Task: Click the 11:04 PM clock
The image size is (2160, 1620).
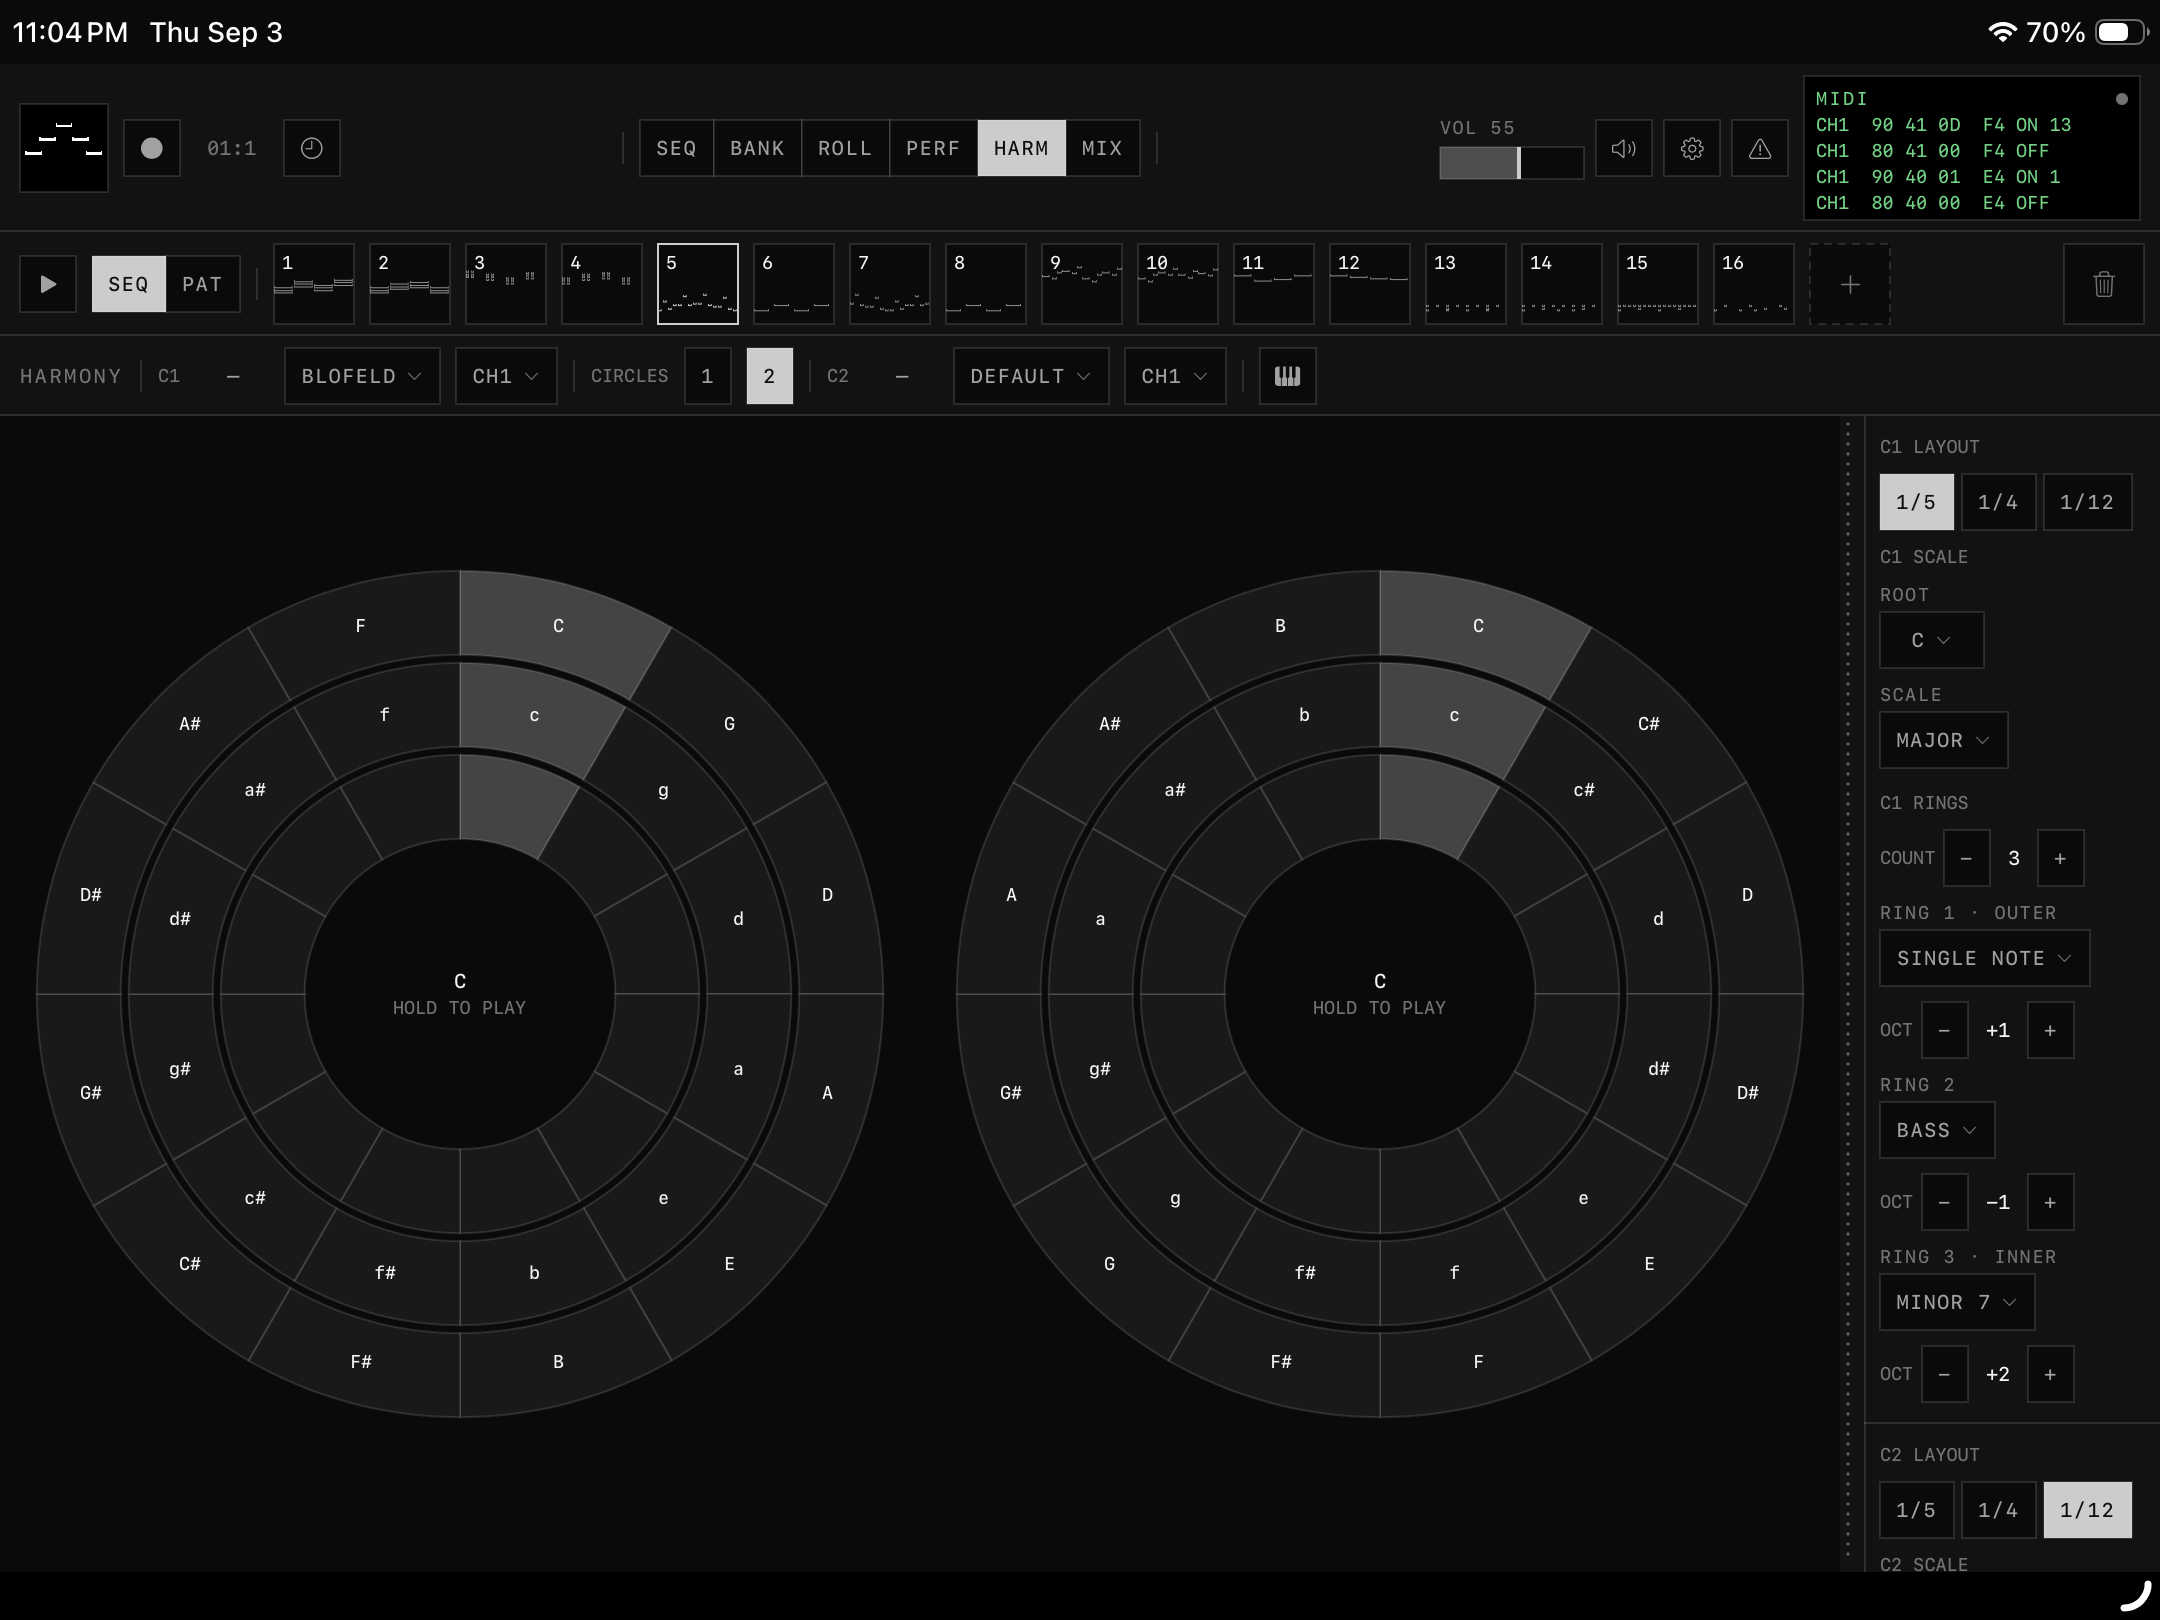Action: (x=71, y=32)
